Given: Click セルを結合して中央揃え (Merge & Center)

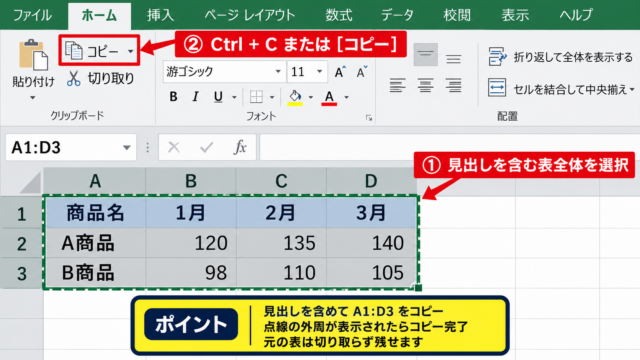Looking at the screenshot, I should (x=558, y=89).
